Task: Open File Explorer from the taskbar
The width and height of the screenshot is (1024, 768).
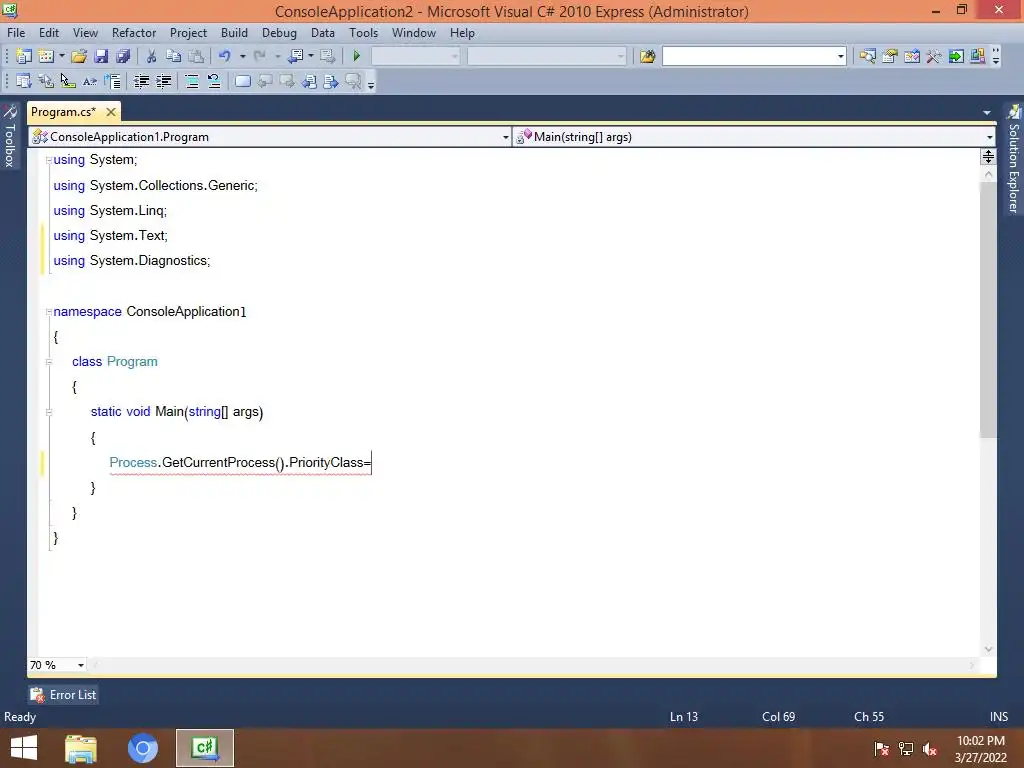Action: pos(81,748)
